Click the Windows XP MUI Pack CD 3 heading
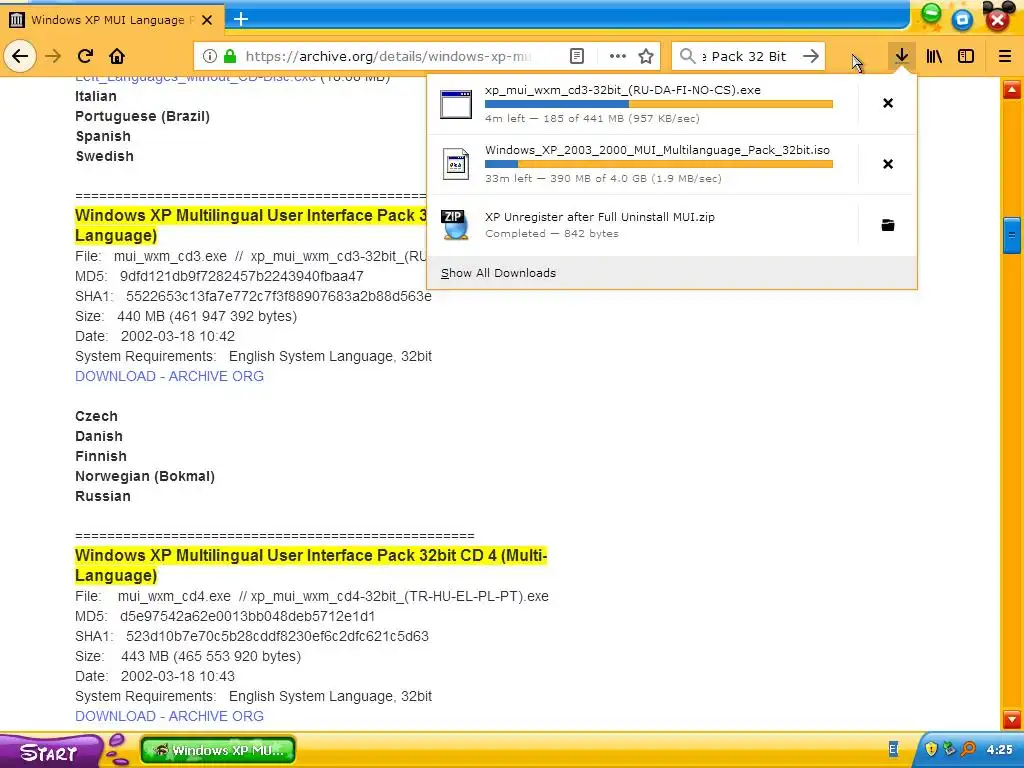Screen dimensions: 1024x768 pyautogui.click(x=251, y=225)
